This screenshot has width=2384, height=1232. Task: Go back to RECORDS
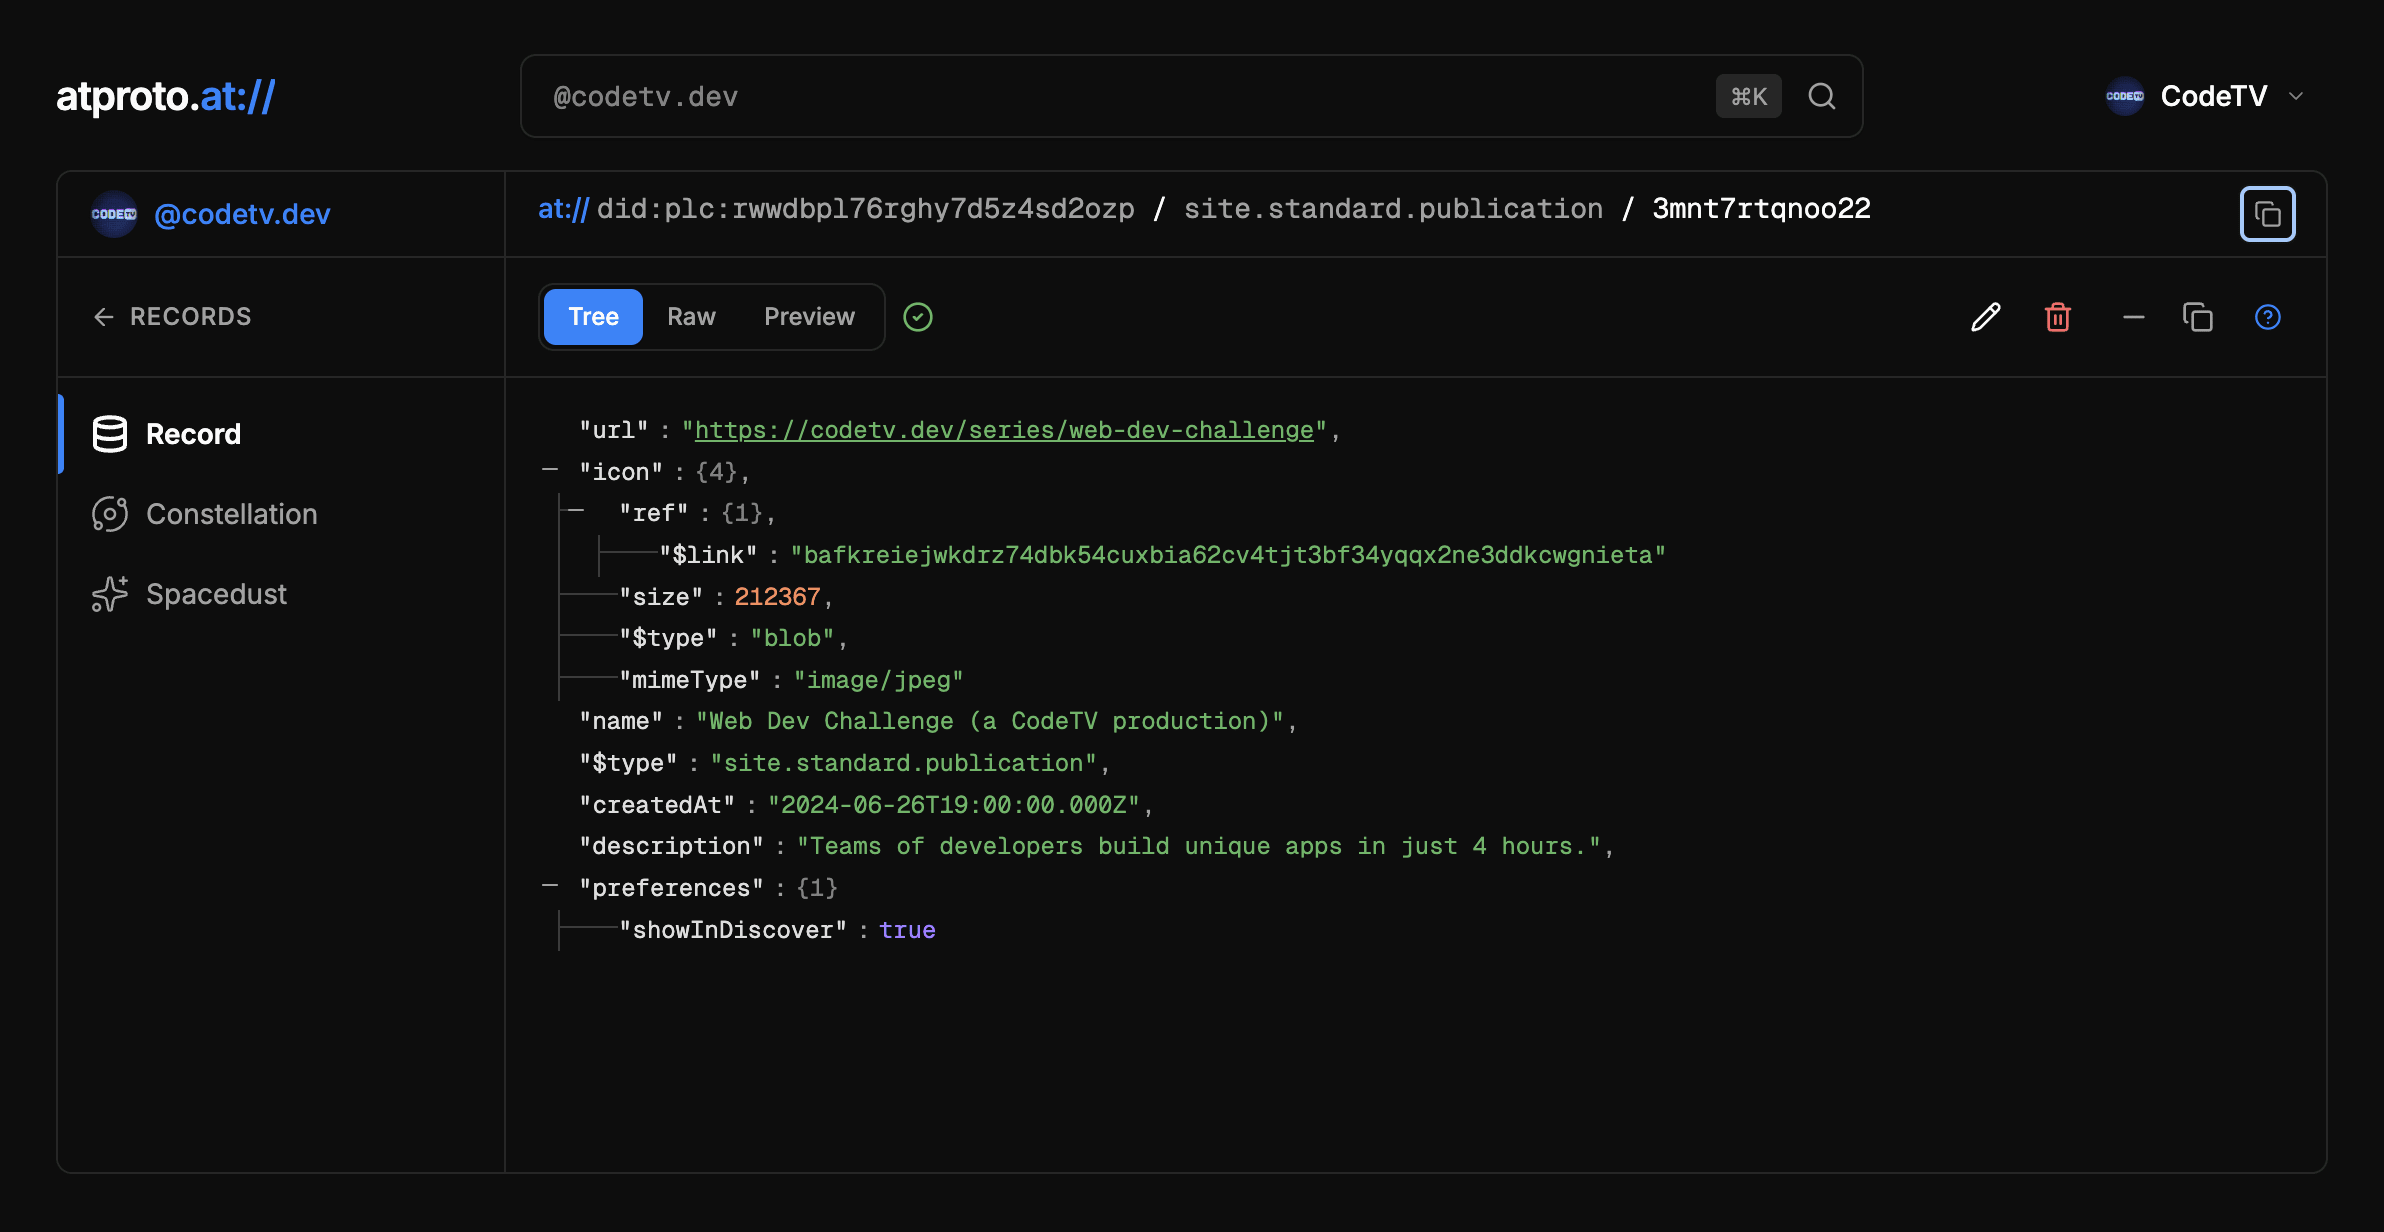[x=172, y=317]
